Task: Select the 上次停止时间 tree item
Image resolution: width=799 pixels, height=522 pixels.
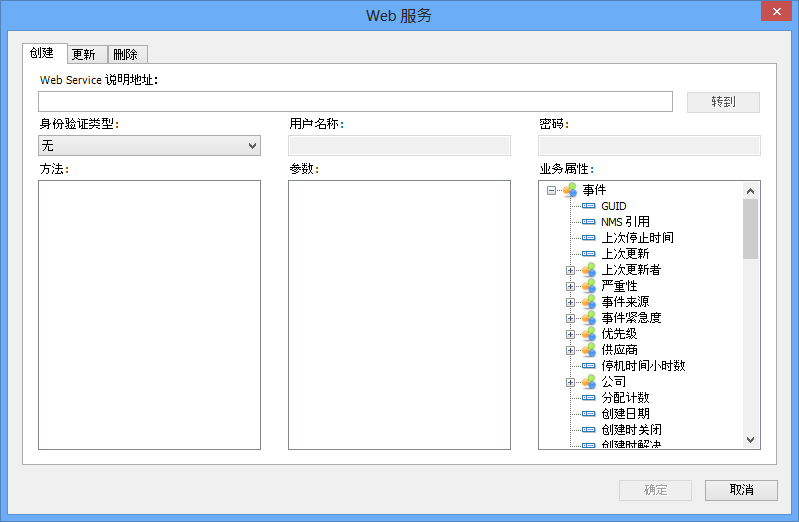Action: [637, 238]
